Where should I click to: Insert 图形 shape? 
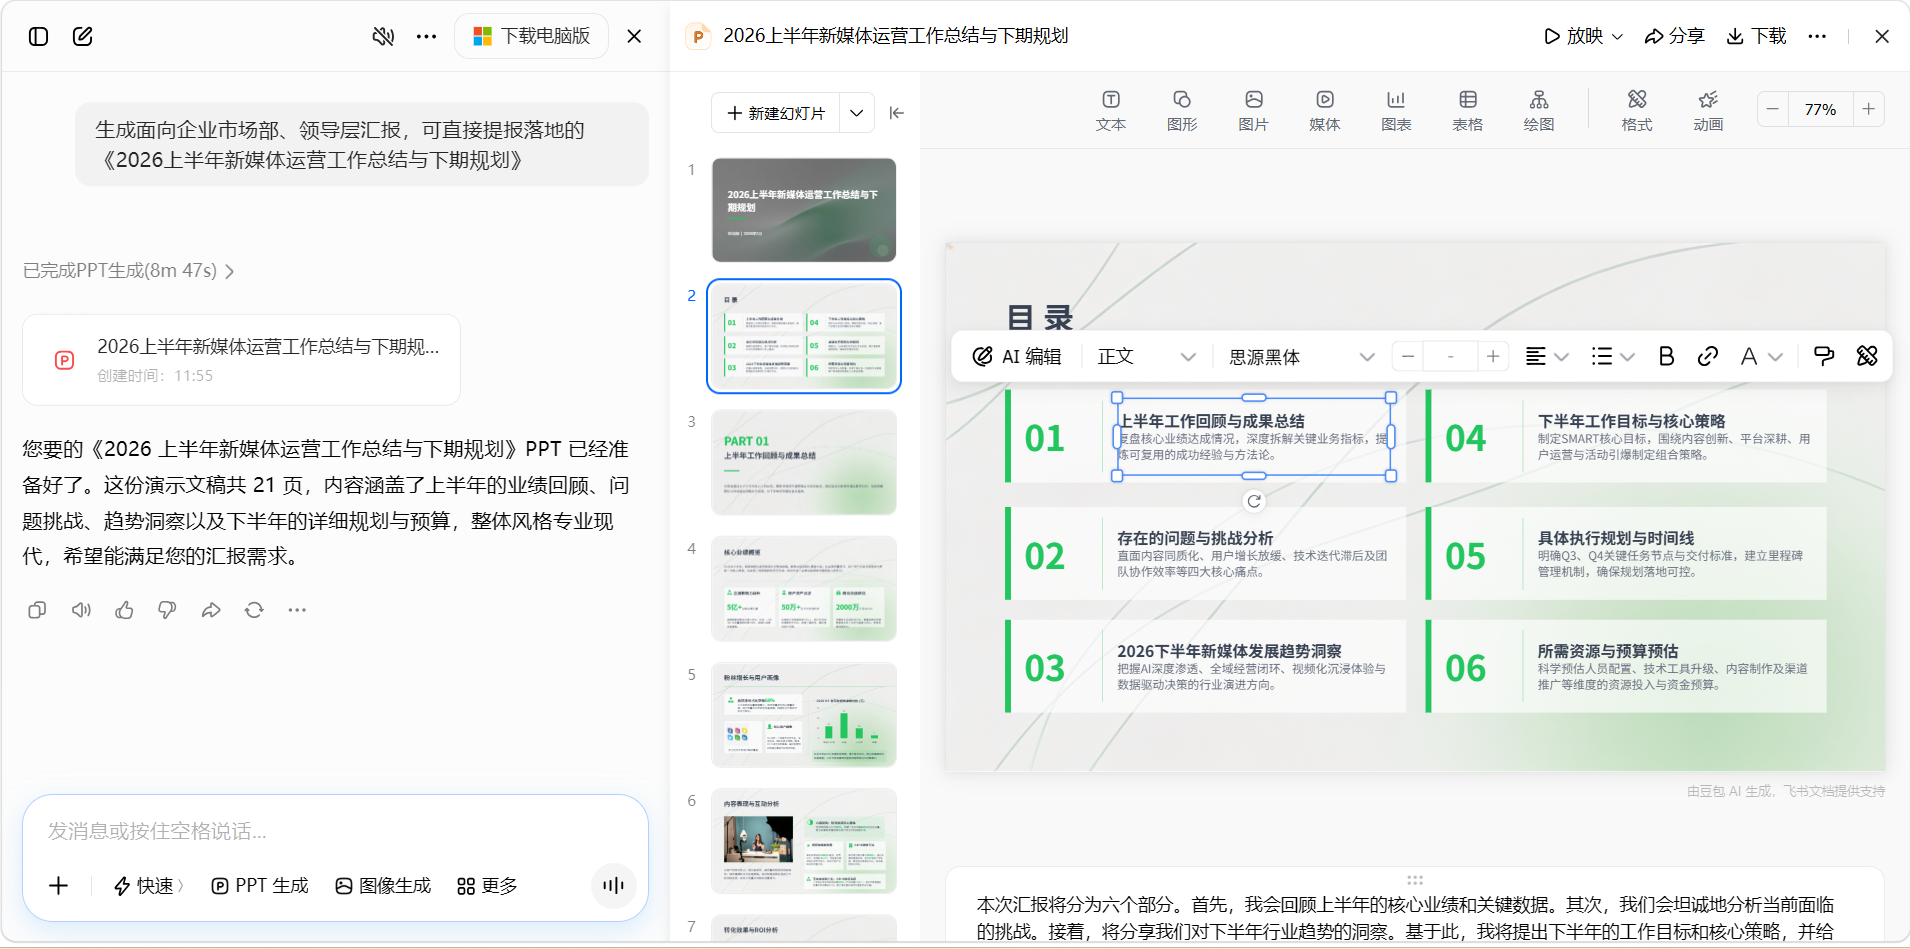click(1182, 111)
